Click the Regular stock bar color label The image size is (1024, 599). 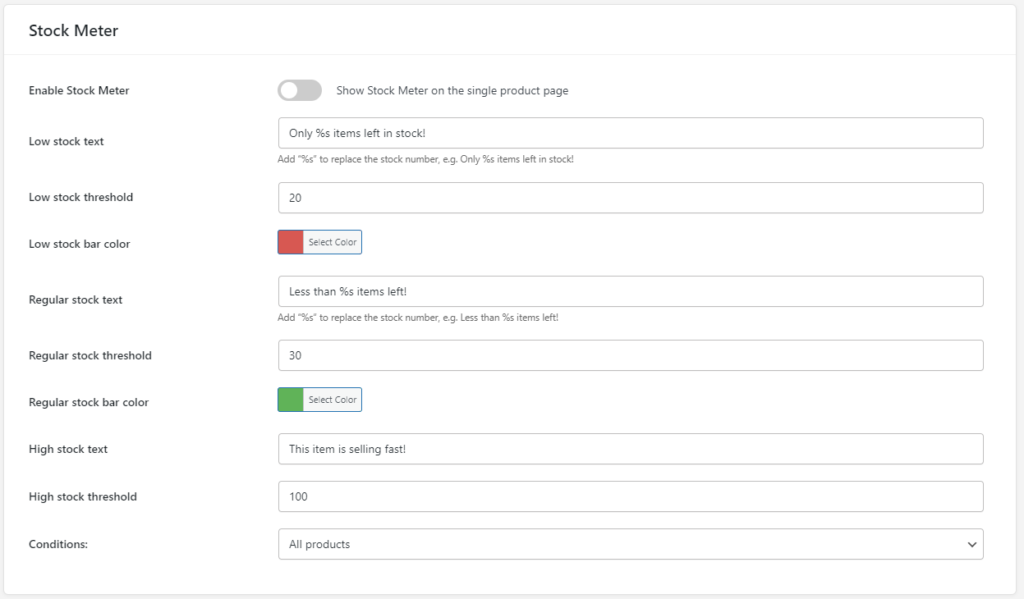pos(88,402)
